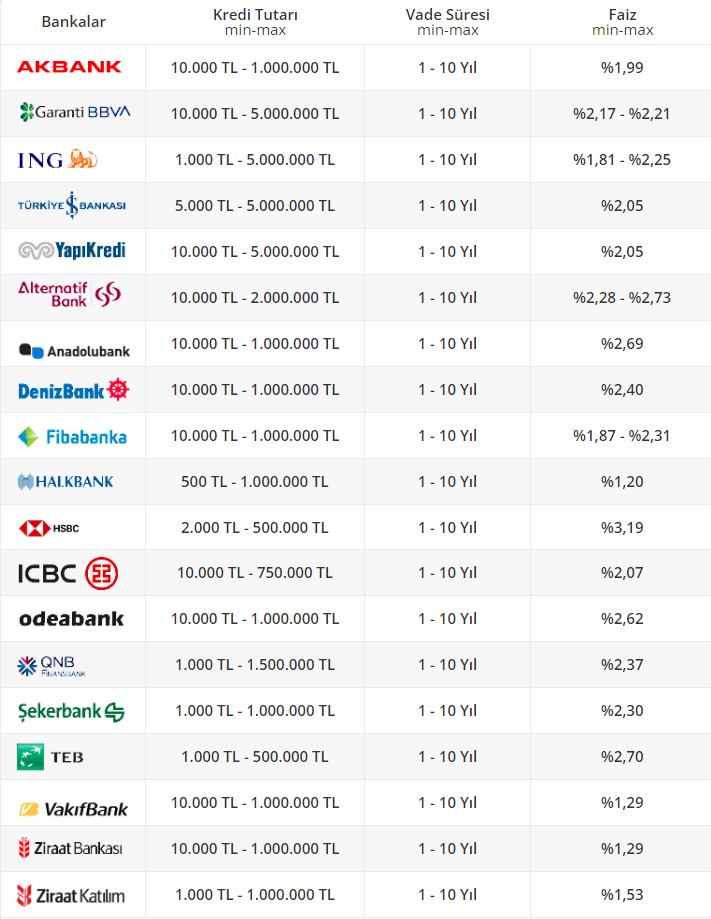
Task: Click the Şekerbank logo
Action: (71, 711)
